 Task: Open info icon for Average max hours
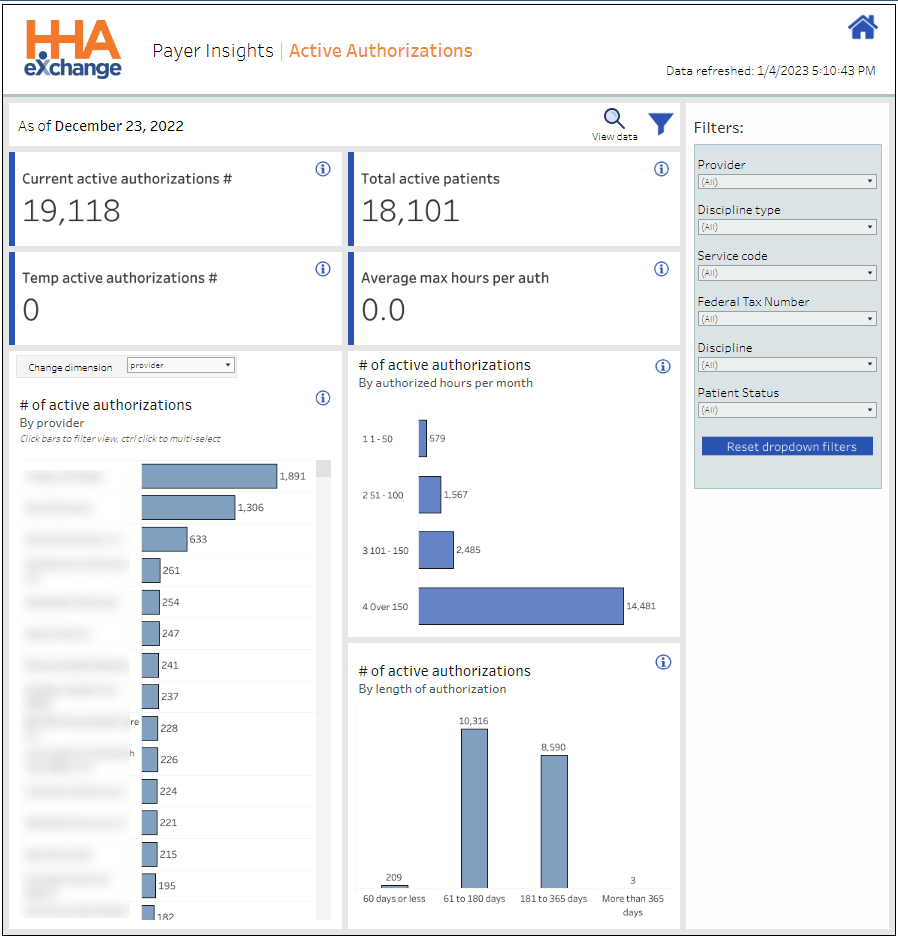click(661, 268)
